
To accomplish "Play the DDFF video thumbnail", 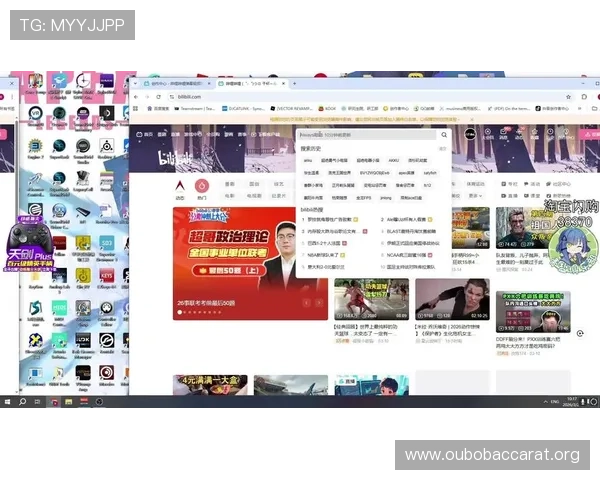I will 533,312.
